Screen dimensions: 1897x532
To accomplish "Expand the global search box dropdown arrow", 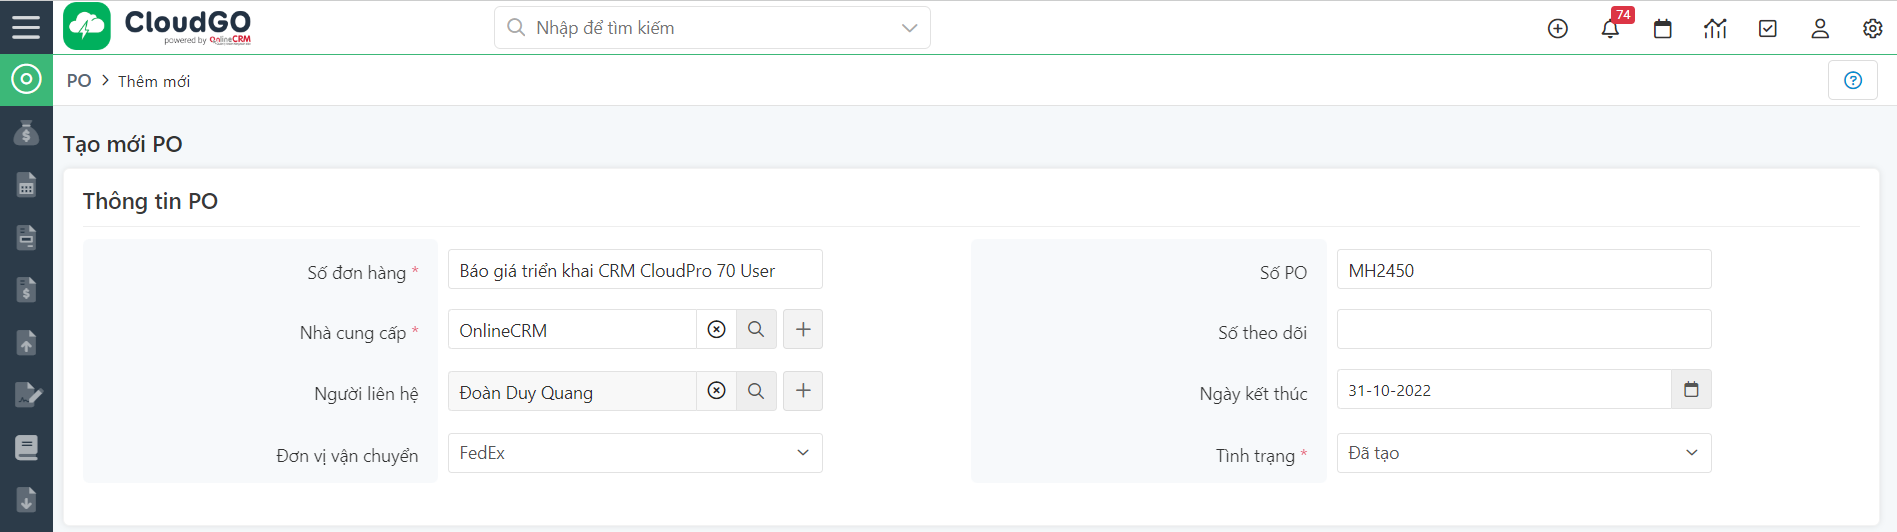I will [x=909, y=28].
